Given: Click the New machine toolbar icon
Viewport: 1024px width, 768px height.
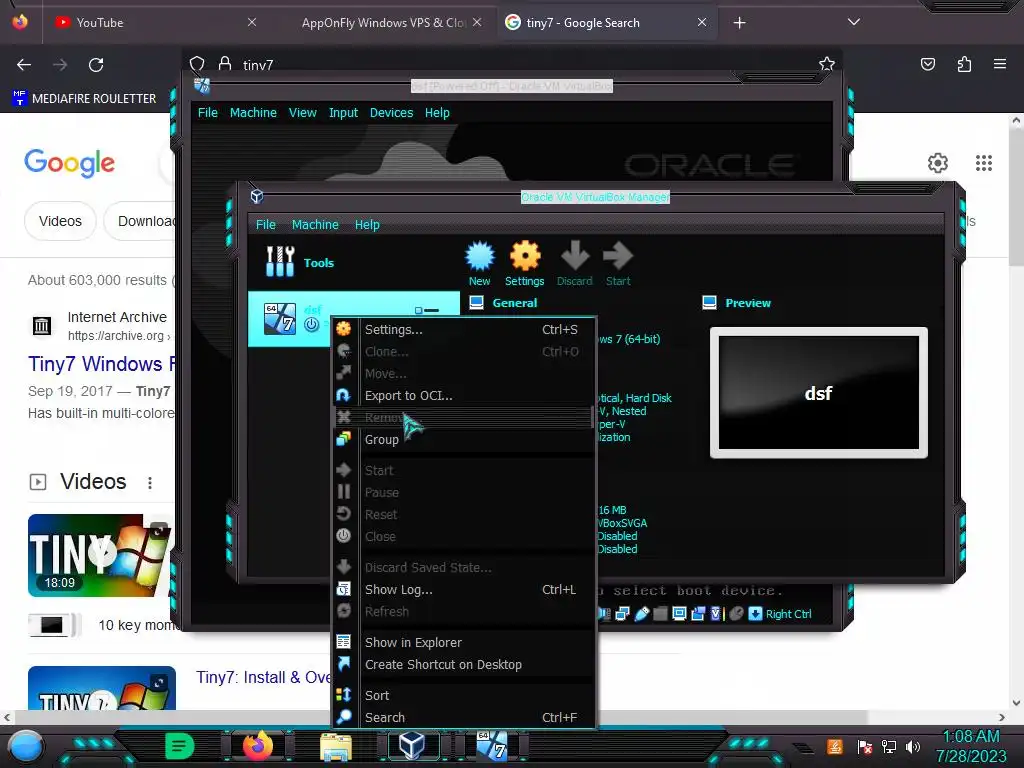Looking at the screenshot, I should pyautogui.click(x=479, y=256).
